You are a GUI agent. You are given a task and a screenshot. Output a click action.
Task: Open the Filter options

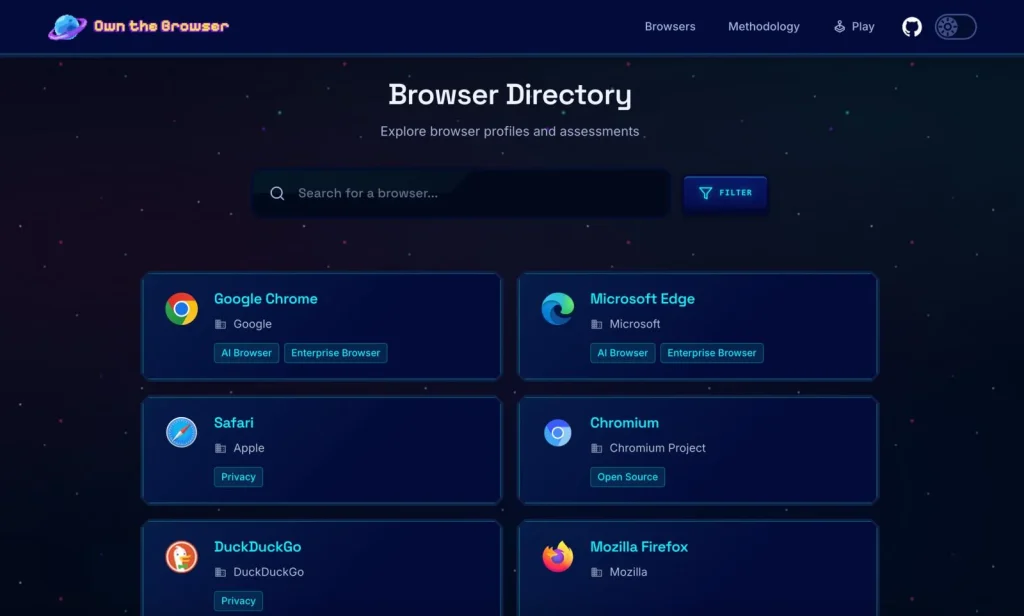725,193
